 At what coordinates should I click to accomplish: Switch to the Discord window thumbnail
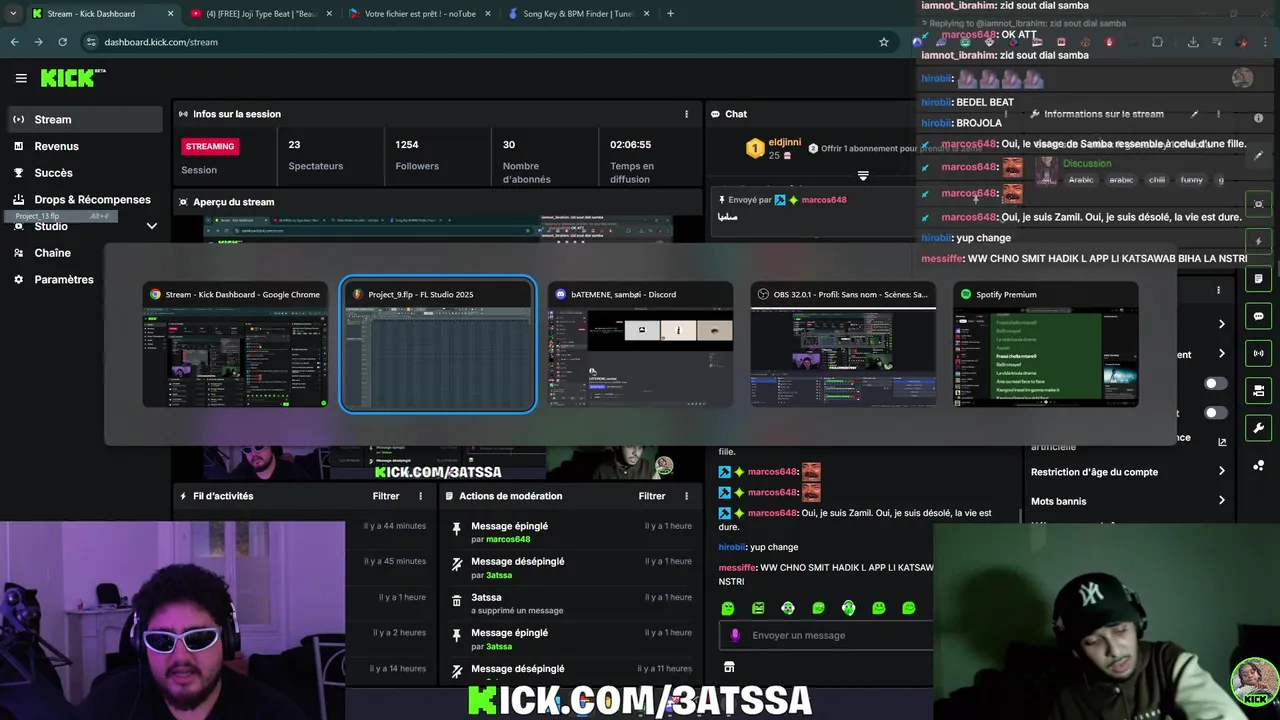[x=640, y=345]
